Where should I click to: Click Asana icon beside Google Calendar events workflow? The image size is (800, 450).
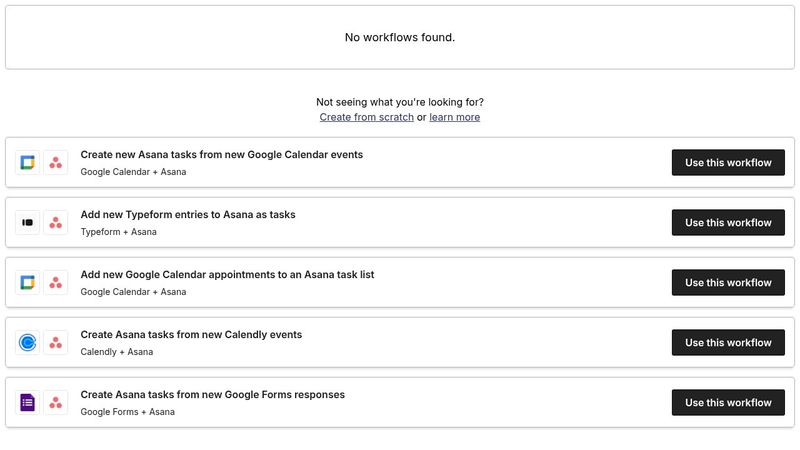(x=56, y=163)
